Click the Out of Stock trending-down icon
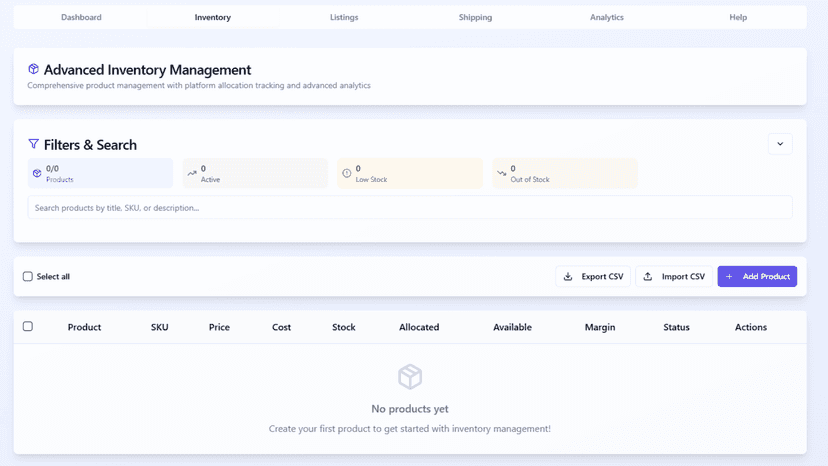 pyautogui.click(x=502, y=173)
